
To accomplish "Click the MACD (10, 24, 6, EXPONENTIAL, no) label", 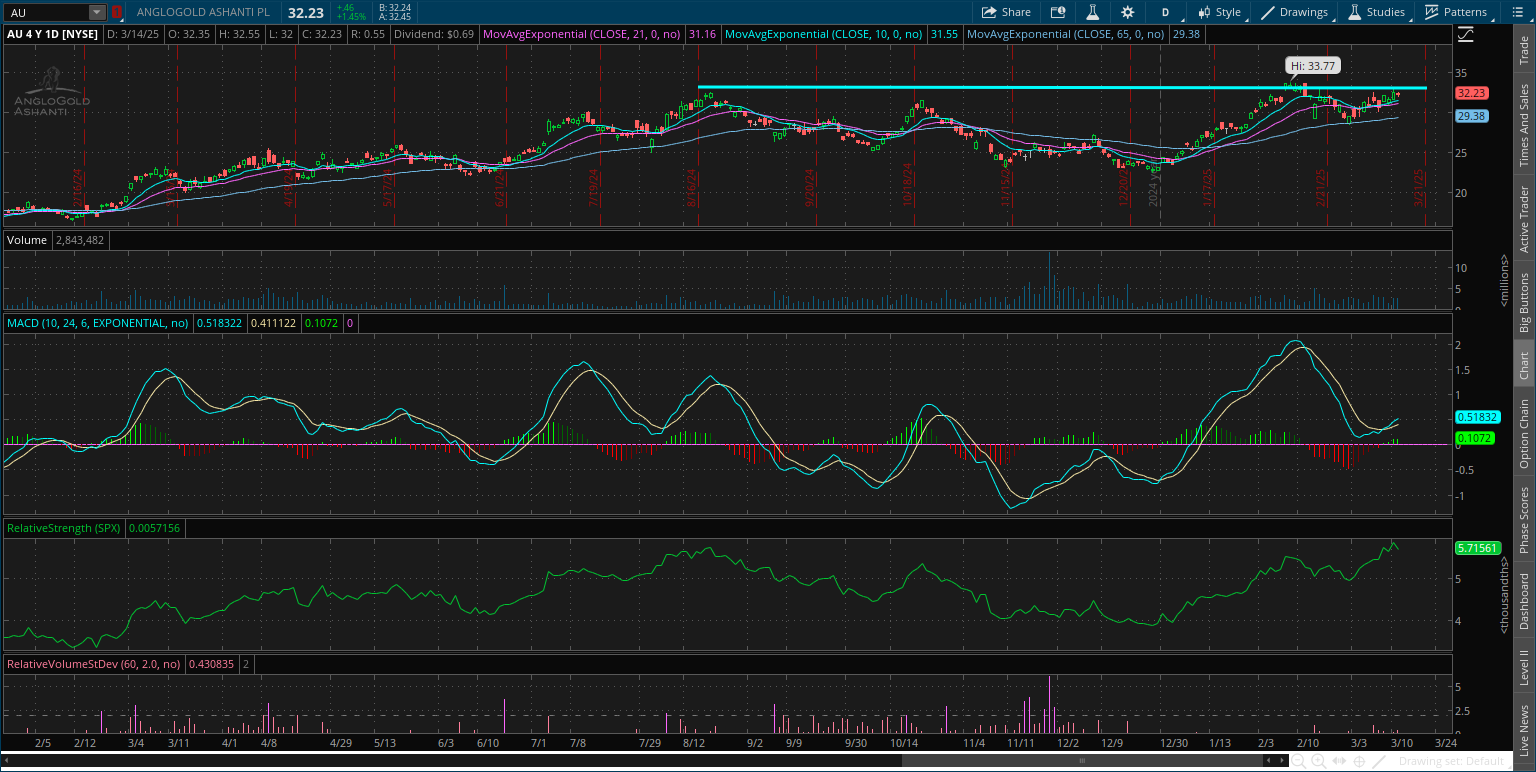I will tap(99, 323).
